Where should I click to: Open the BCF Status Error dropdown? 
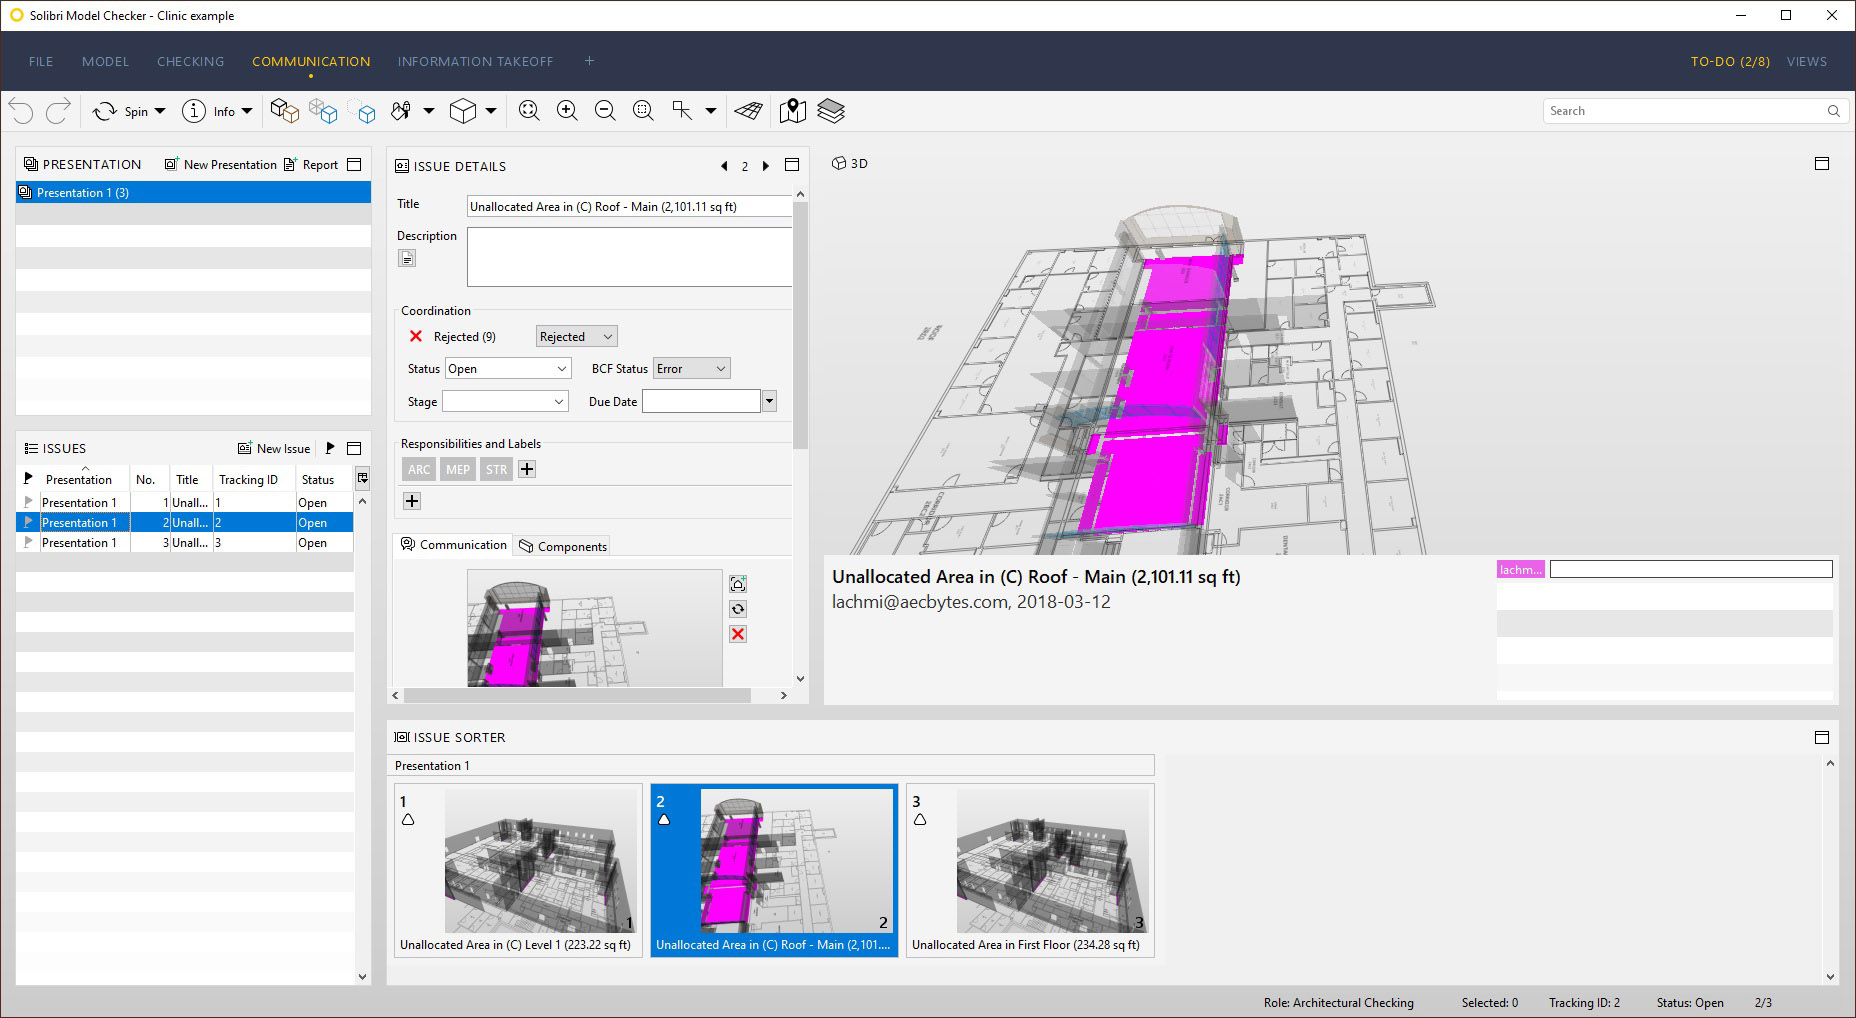[691, 368]
